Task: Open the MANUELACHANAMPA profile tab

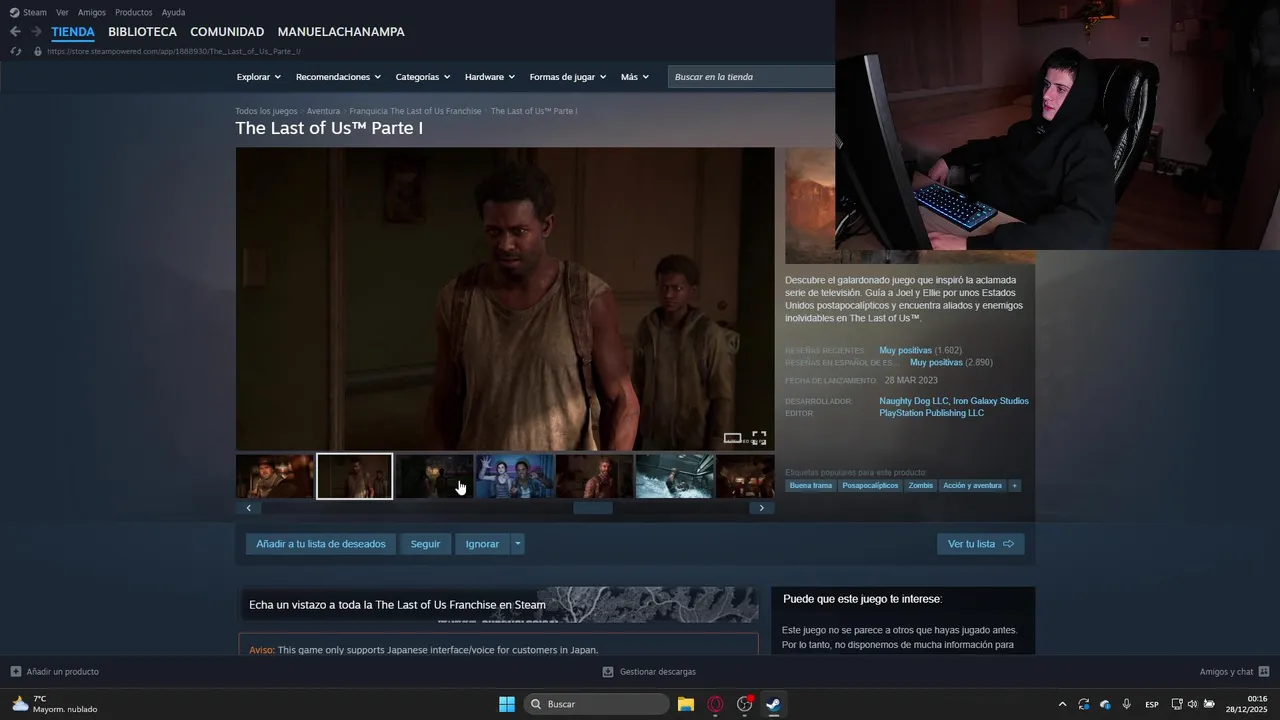Action: (341, 32)
